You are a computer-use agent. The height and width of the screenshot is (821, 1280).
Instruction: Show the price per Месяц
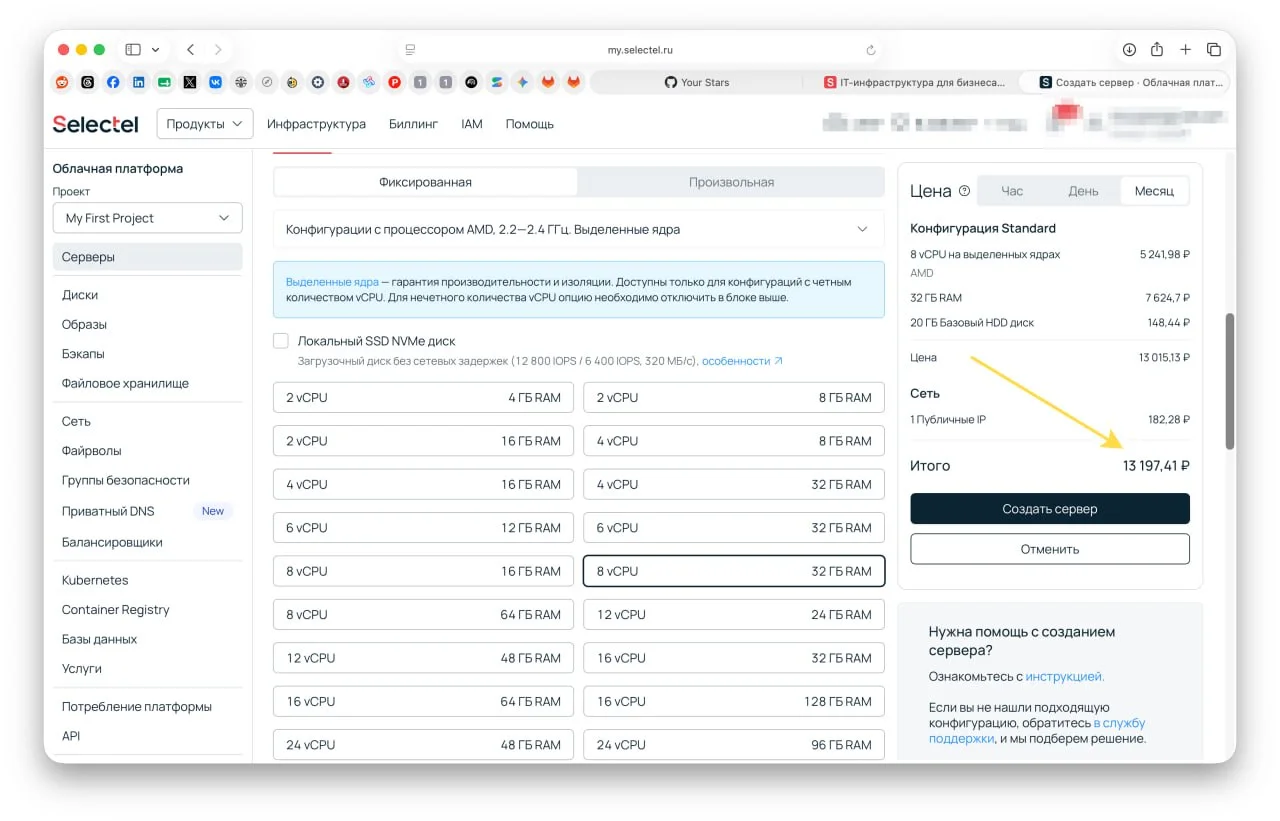[x=1154, y=191]
